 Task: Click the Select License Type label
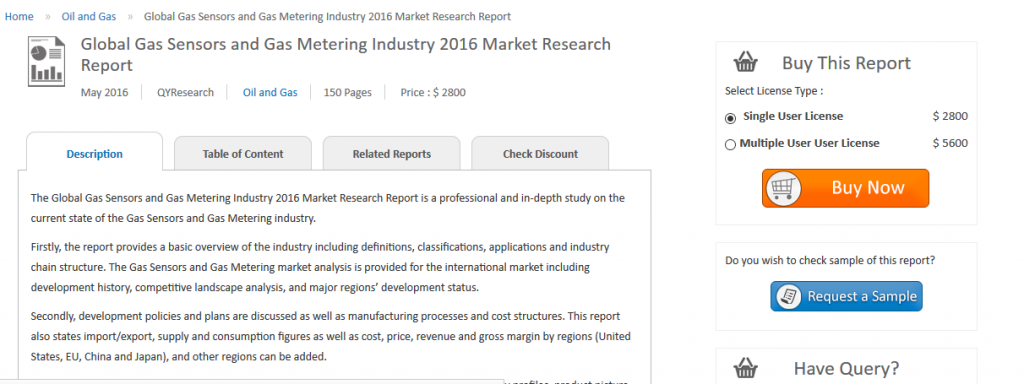tap(774, 91)
